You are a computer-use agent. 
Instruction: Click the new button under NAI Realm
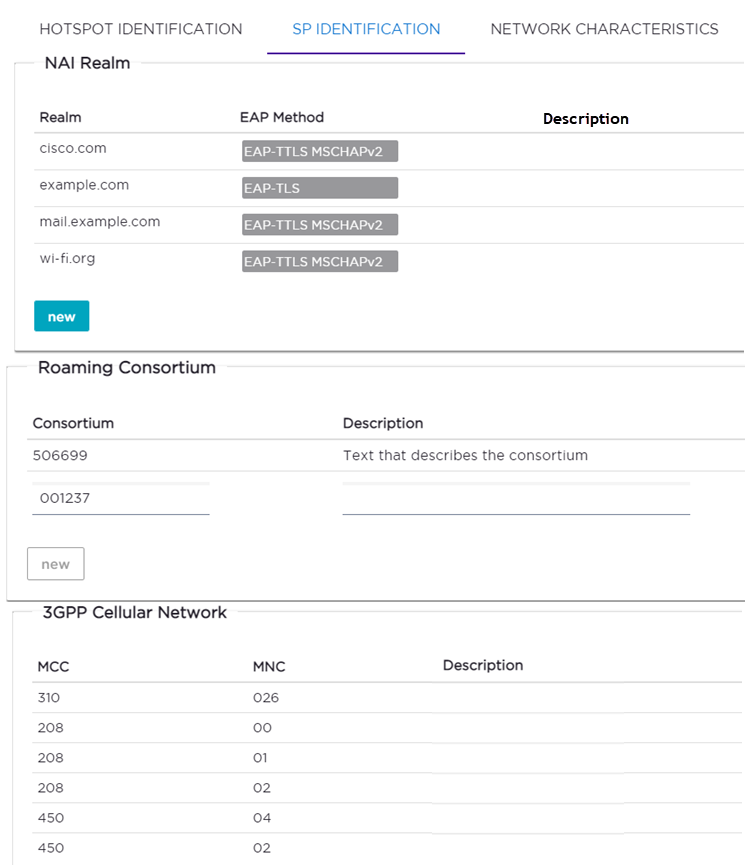(x=61, y=315)
